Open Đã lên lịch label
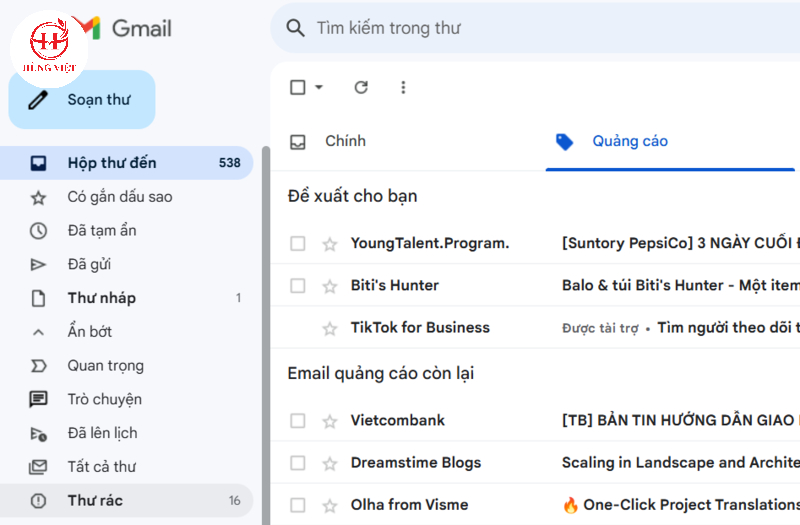The height and width of the screenshot is (525, 800). tap(127, 433)
